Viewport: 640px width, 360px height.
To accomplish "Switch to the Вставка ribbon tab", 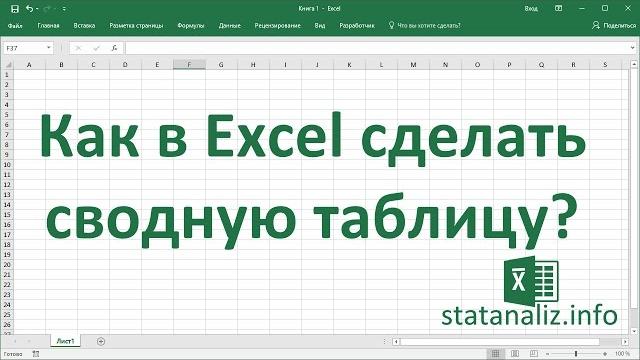I will pyautogui.click(x=84, y=26).
